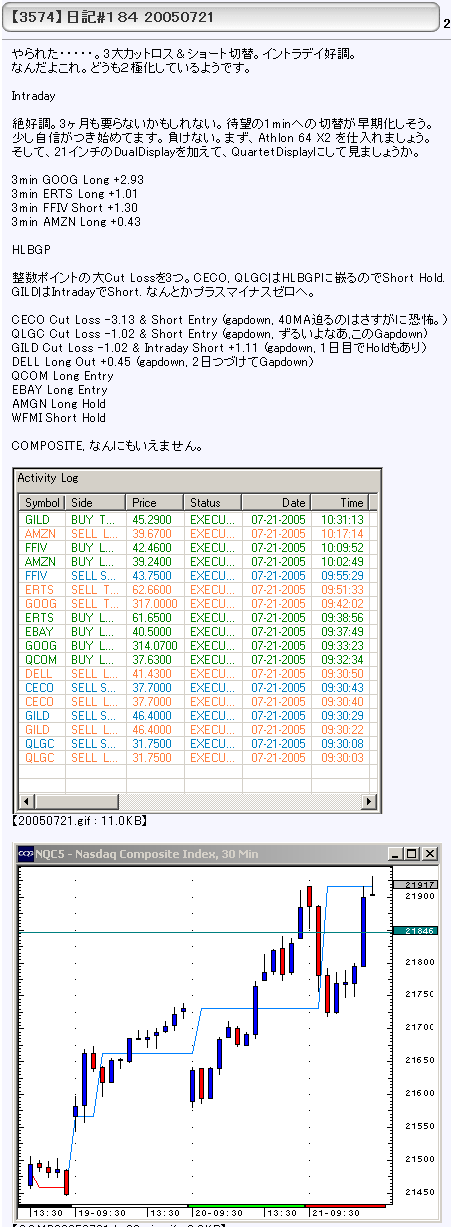Minimize the NQC5 chart window
Image resolution: width=451 pixels, height=1227 pixels.
396,853
